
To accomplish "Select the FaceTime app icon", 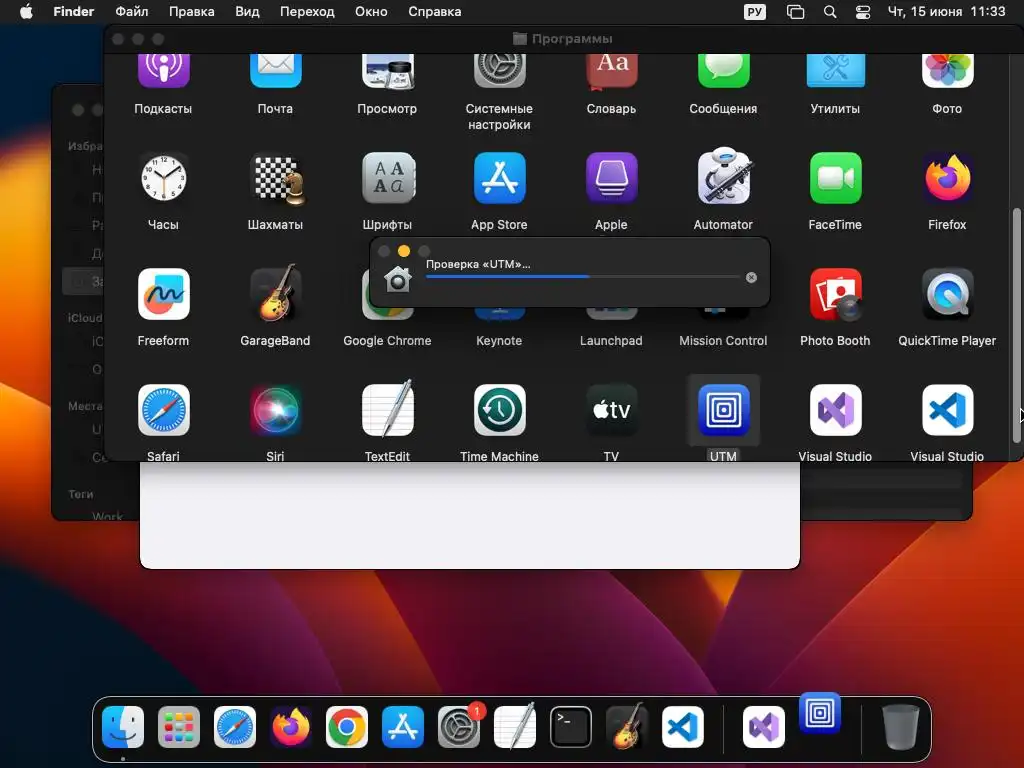I will click(x=835, y=178).
